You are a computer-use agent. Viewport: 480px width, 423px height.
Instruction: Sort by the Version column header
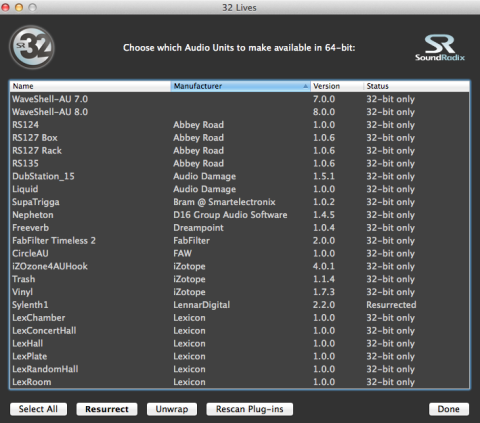[x=337, y=86]
